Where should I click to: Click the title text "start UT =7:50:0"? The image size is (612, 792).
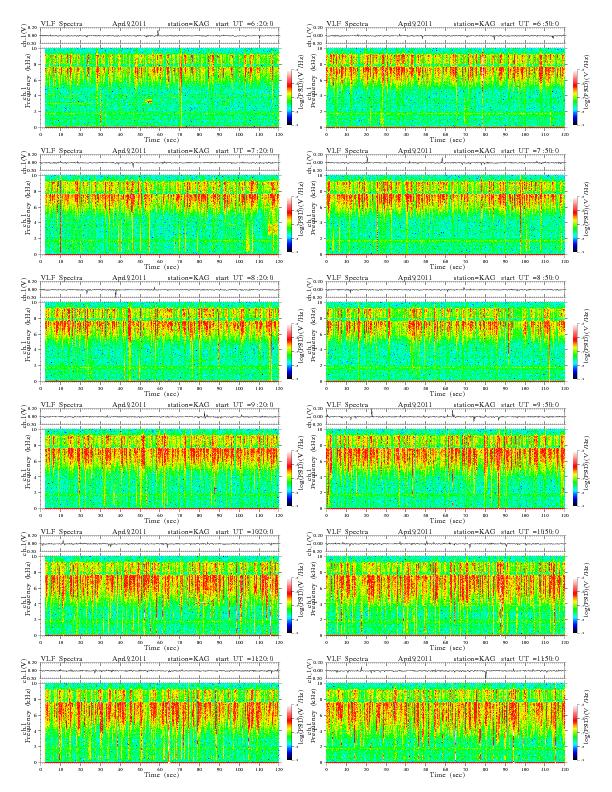coord(530,151)
